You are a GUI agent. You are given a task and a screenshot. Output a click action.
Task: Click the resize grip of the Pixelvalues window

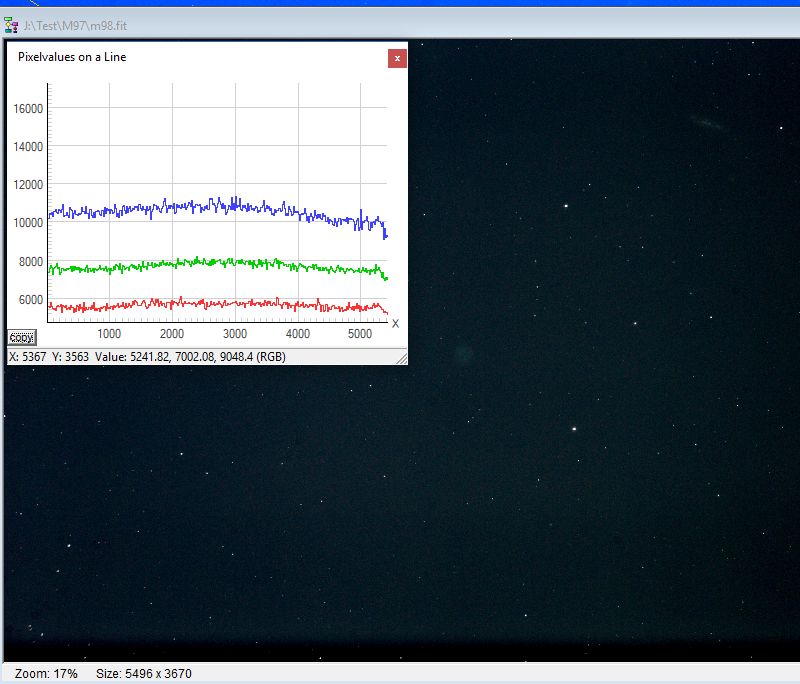coord(401,357)
